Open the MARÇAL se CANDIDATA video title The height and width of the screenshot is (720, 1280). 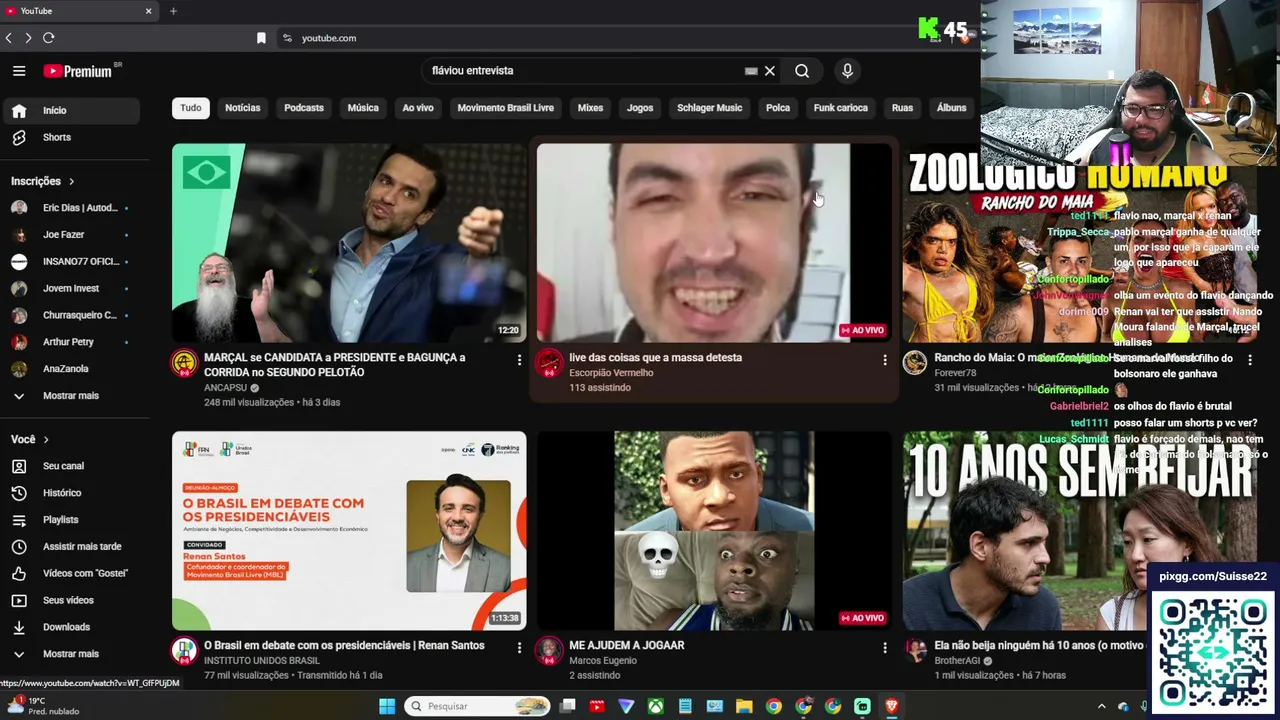[x=334, y=365]
